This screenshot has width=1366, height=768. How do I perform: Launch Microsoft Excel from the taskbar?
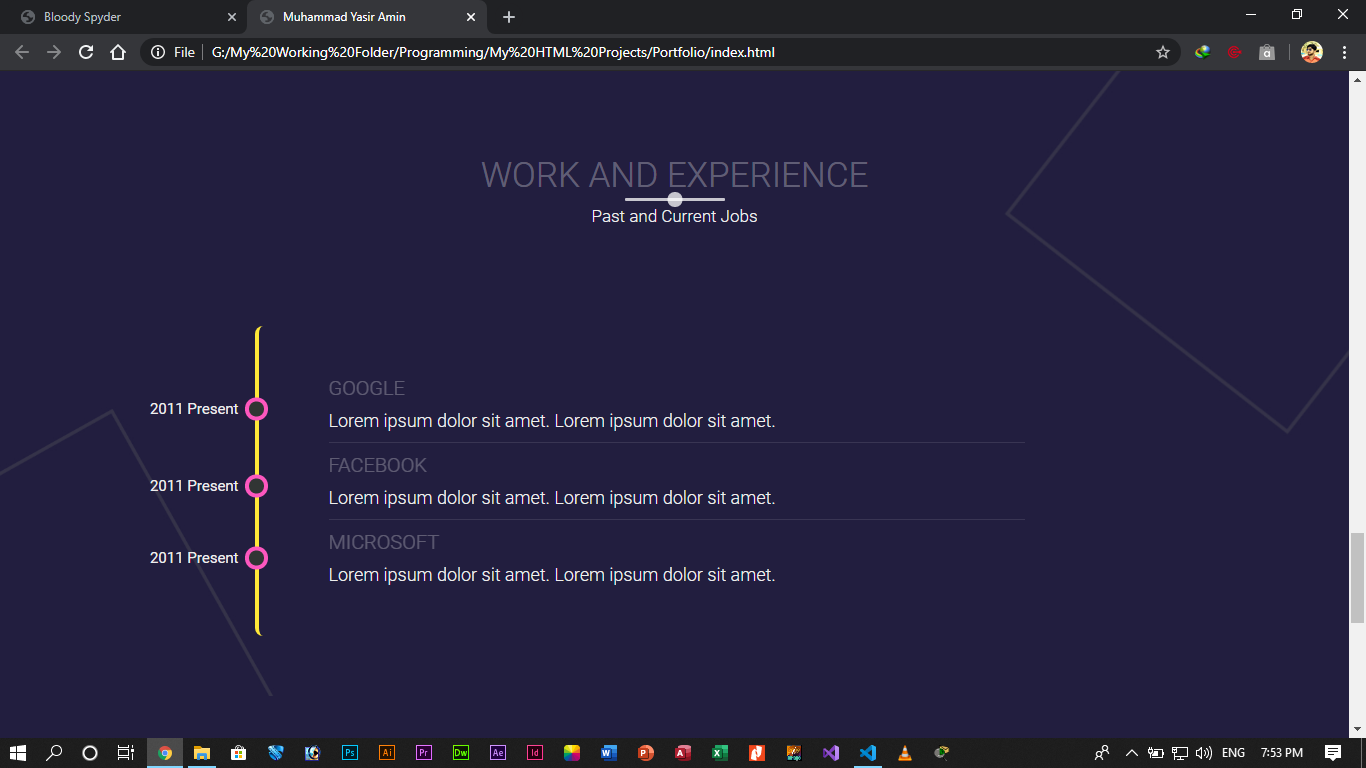coord(720,753)
